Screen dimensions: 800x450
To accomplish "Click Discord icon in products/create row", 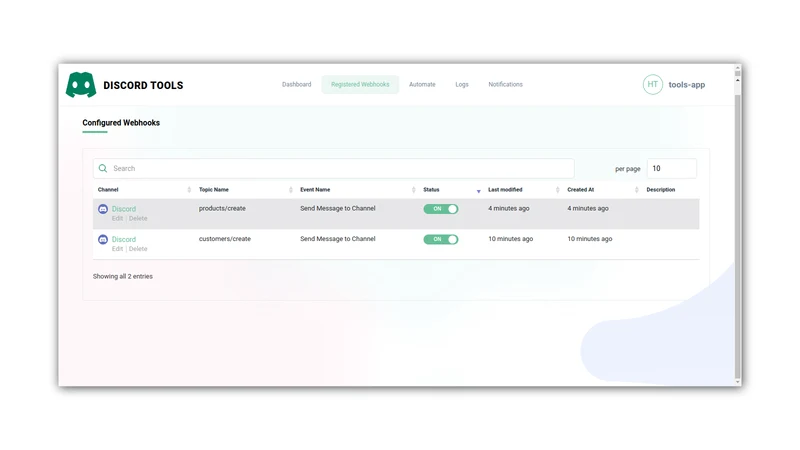I will (103, 209).
